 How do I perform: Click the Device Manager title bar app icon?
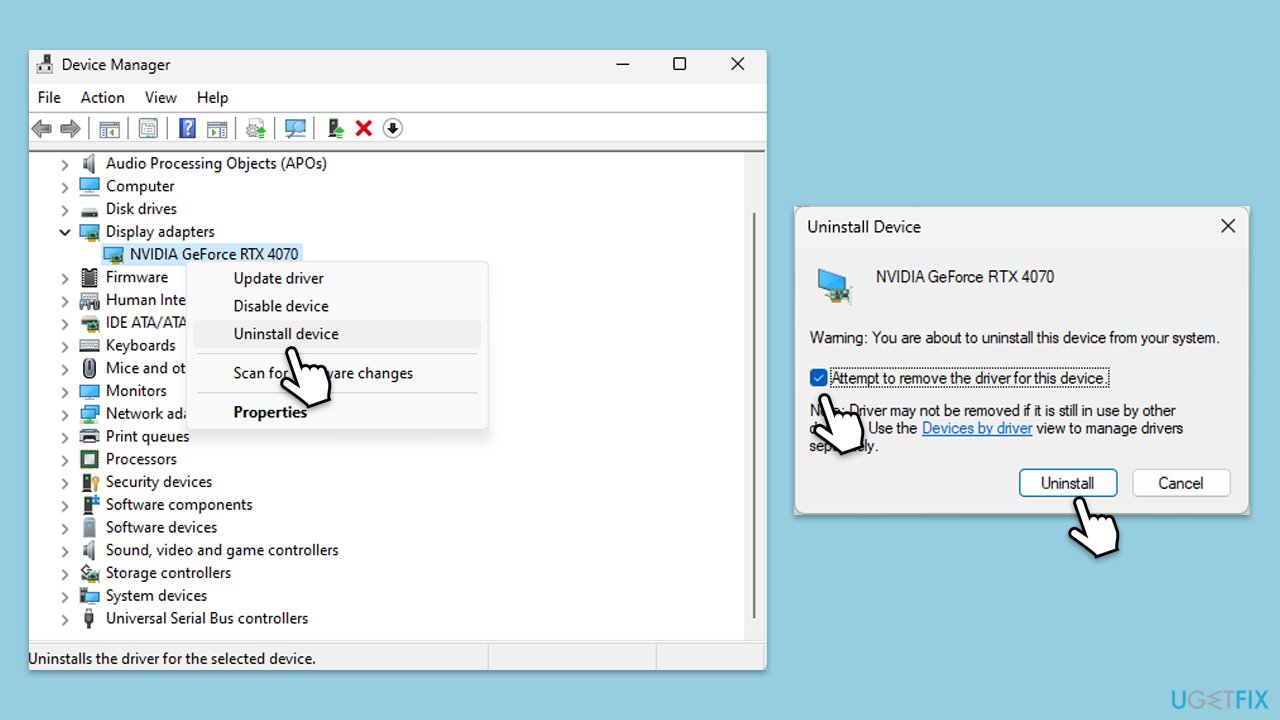coord(45,64)
